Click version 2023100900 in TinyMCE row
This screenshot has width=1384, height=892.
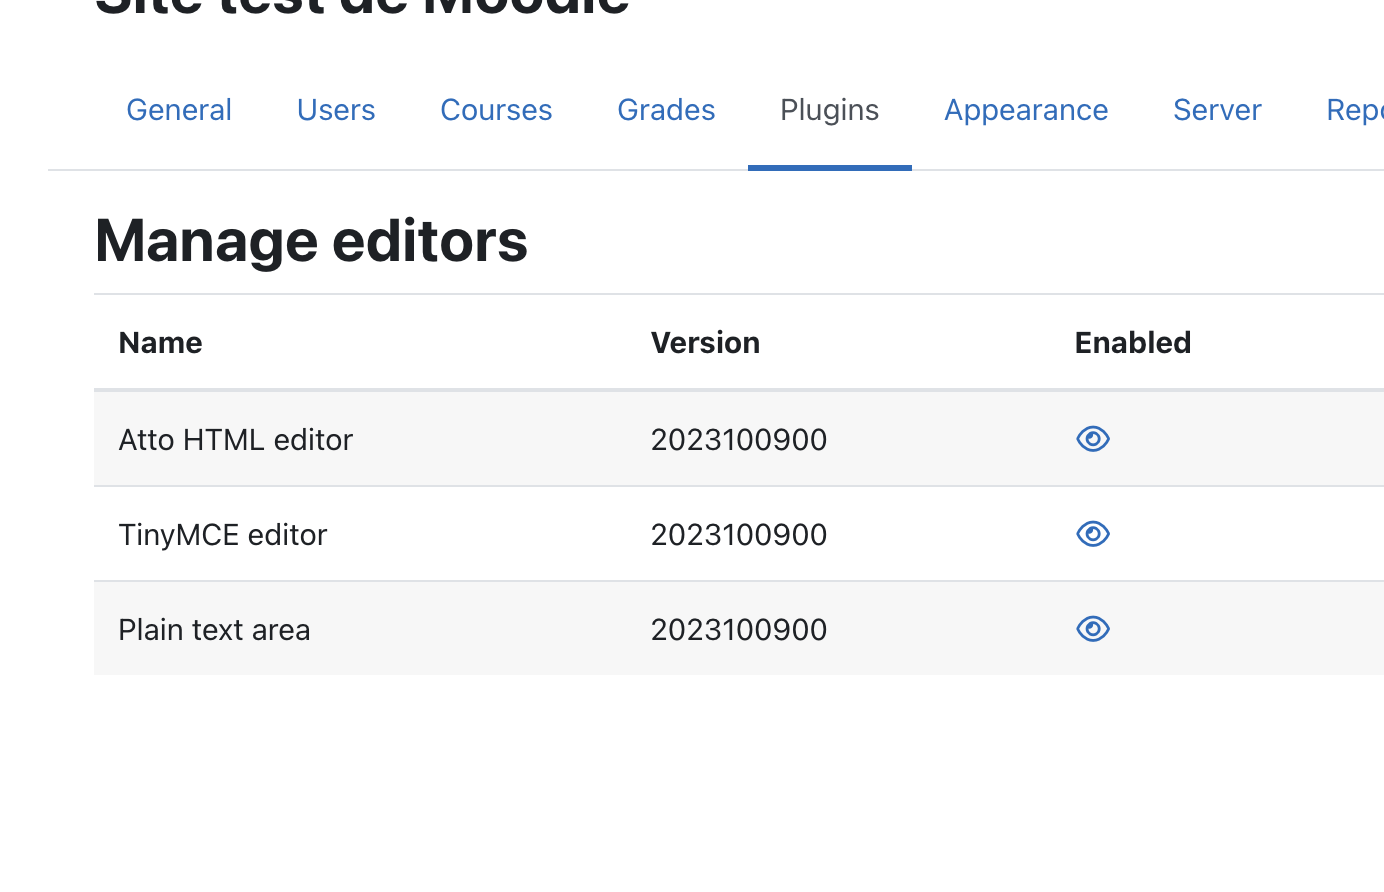pos(739,535)
